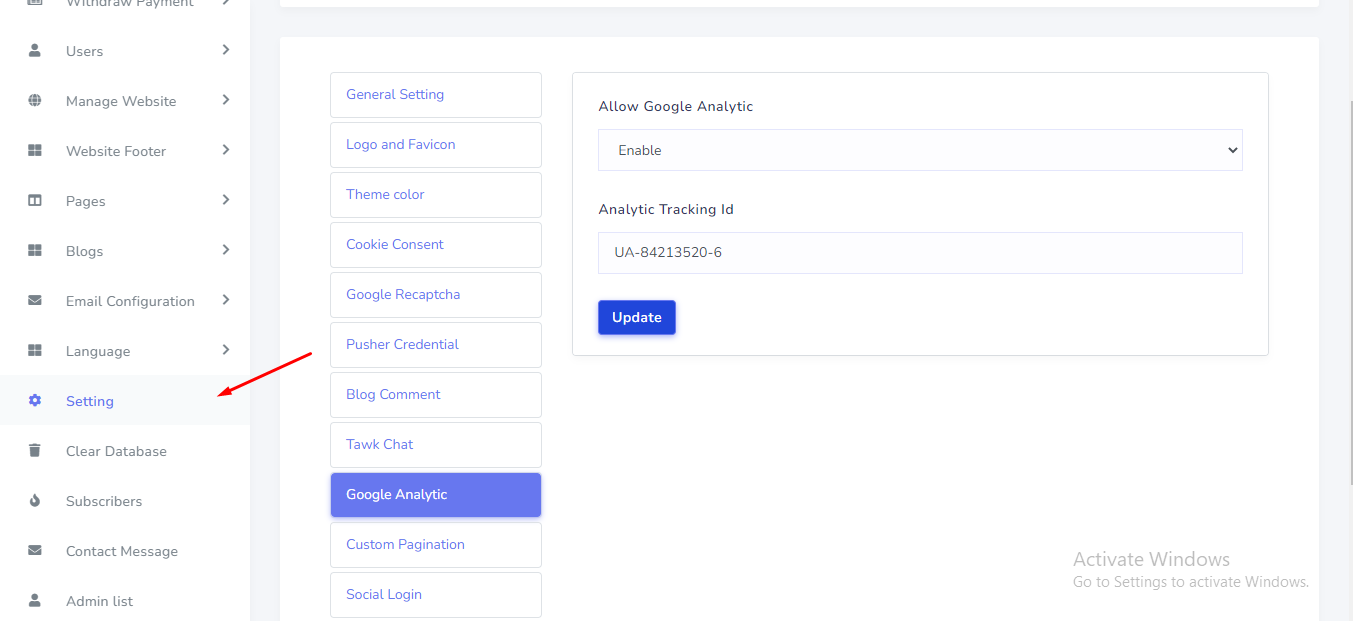Click the envelope icon beside Contact Message
This screenshot has height=621, width=1353.
coord(35,550)
